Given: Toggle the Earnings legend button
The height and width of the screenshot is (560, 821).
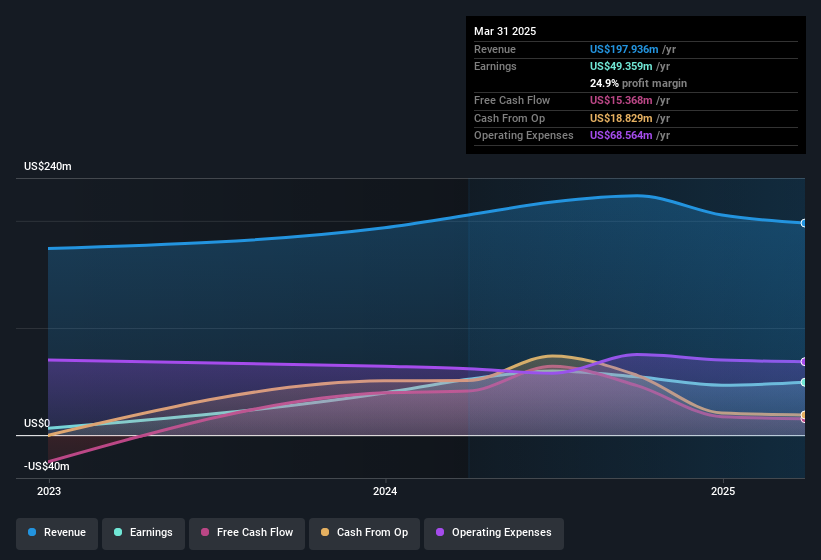Looking at the screenshot, I should click(x=143, y=533).
